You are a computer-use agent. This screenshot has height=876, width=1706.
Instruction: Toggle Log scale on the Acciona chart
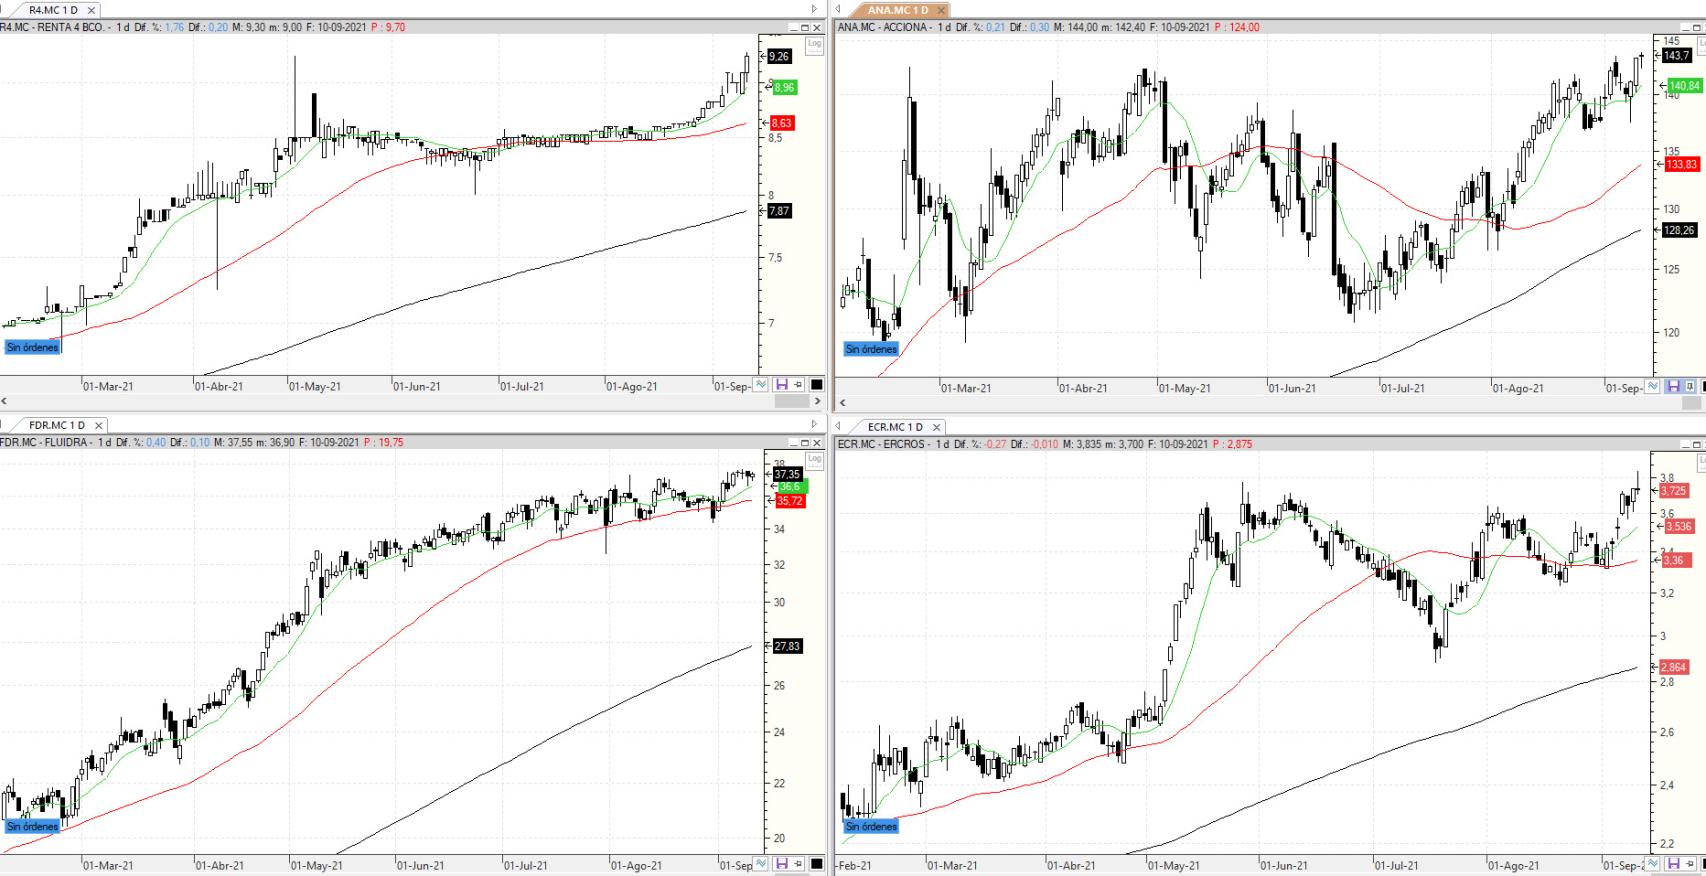click(x=1701, y=45)
